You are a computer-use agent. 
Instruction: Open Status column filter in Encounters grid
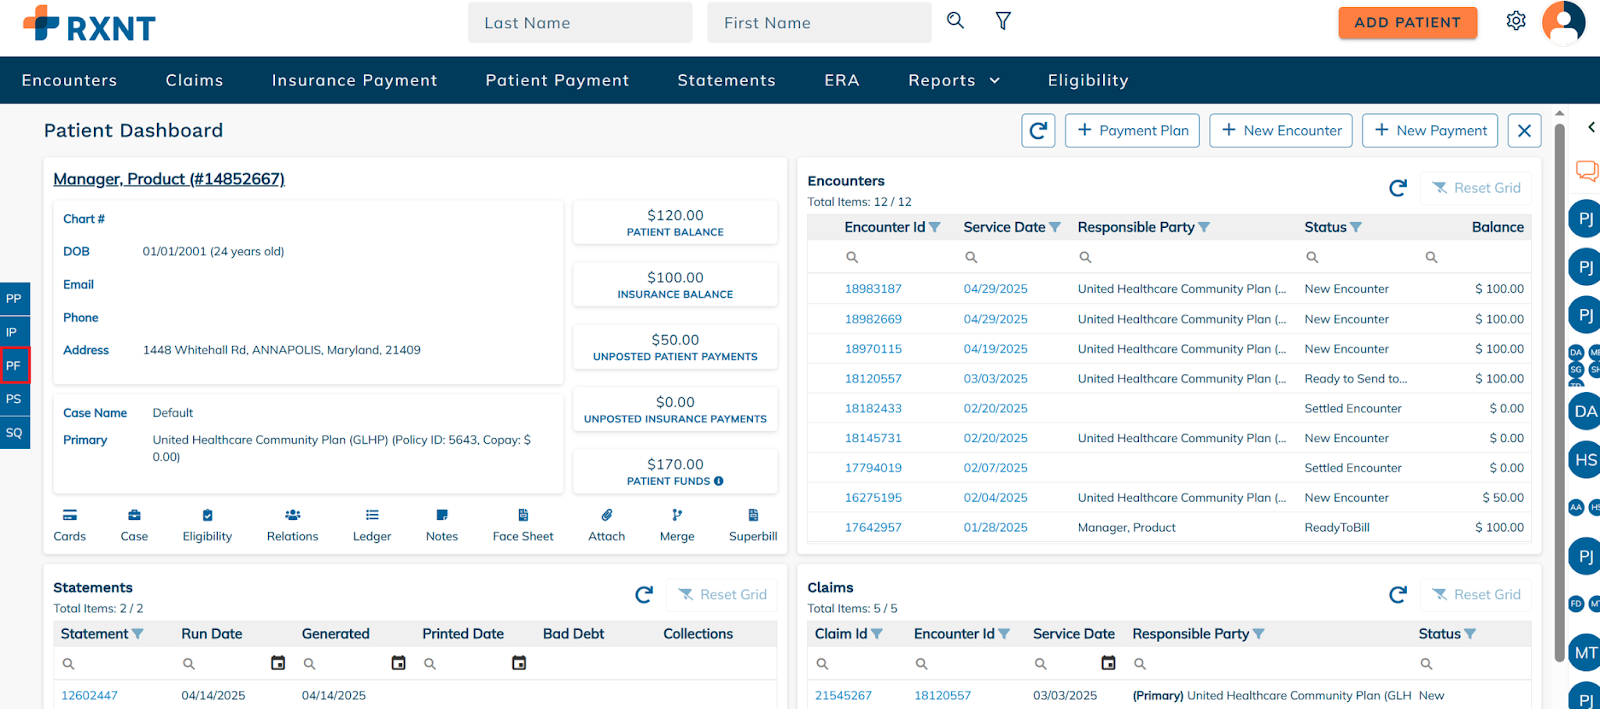point(1356,228)
